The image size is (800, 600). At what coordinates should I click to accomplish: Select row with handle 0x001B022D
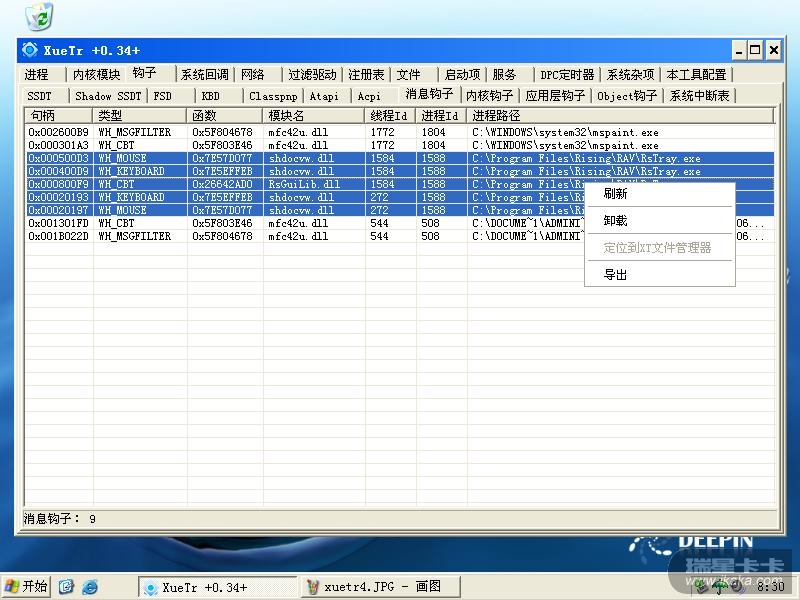(x=399, y=236)
